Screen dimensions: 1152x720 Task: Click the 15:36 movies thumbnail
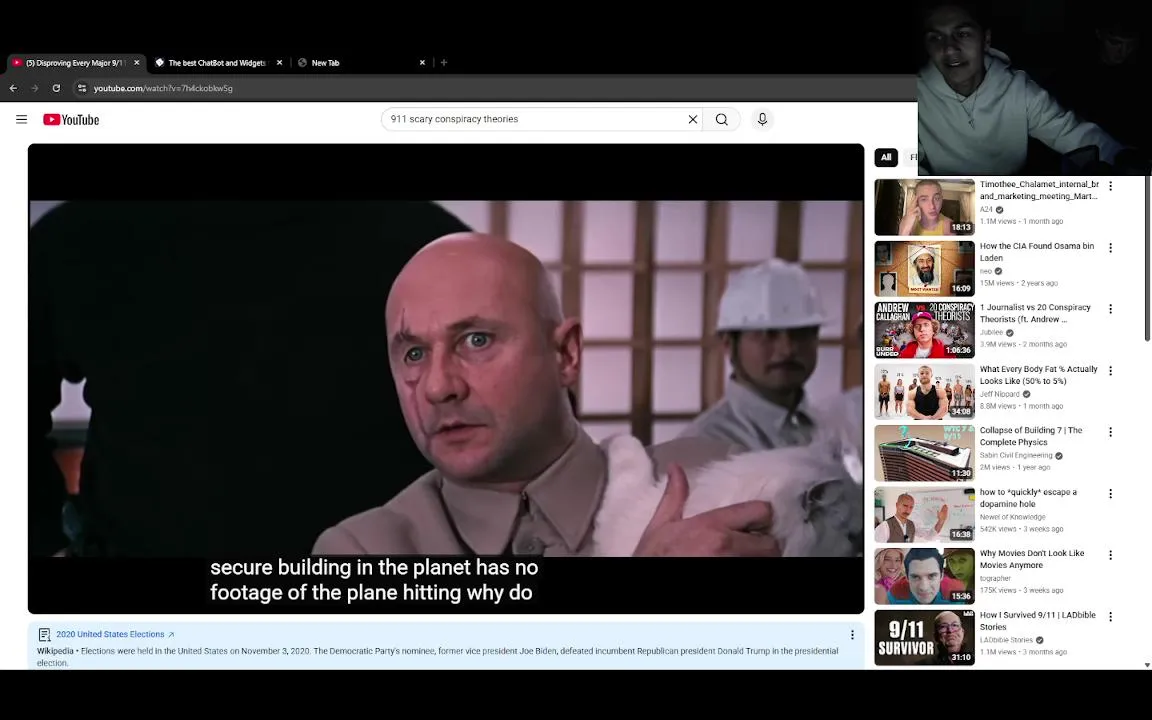(924, 576)
